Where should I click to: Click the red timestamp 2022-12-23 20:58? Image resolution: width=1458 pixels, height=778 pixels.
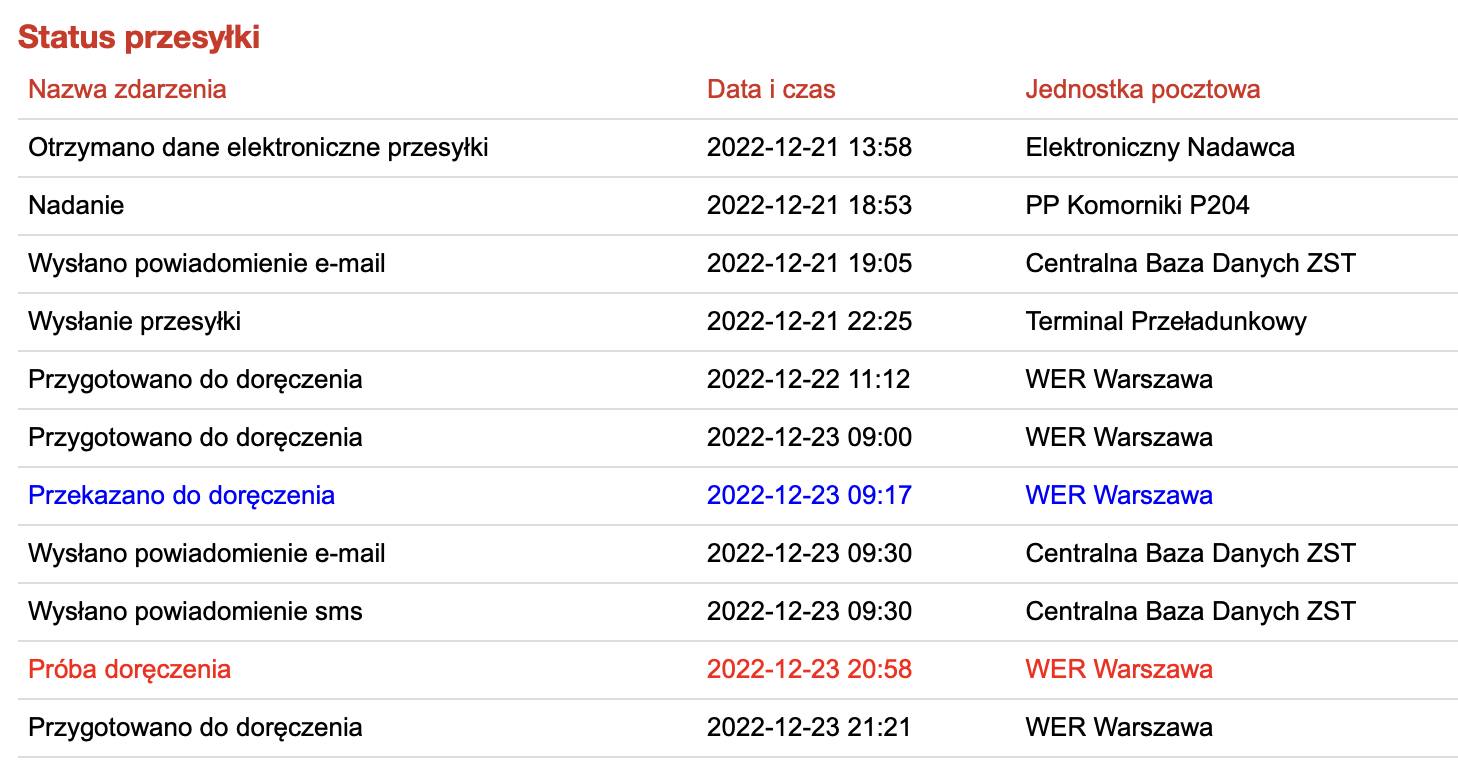click(x=809, y=670)
